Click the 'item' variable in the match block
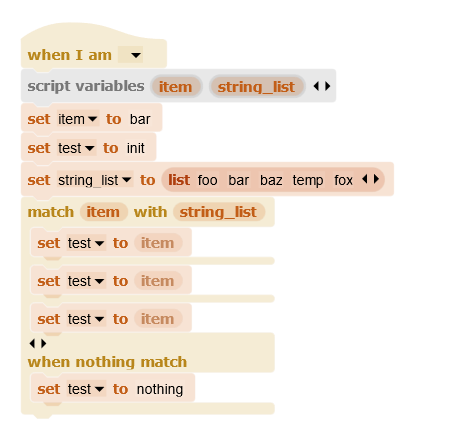The height and width of the screenshot is (444, 468). click(x=103, y=212)
